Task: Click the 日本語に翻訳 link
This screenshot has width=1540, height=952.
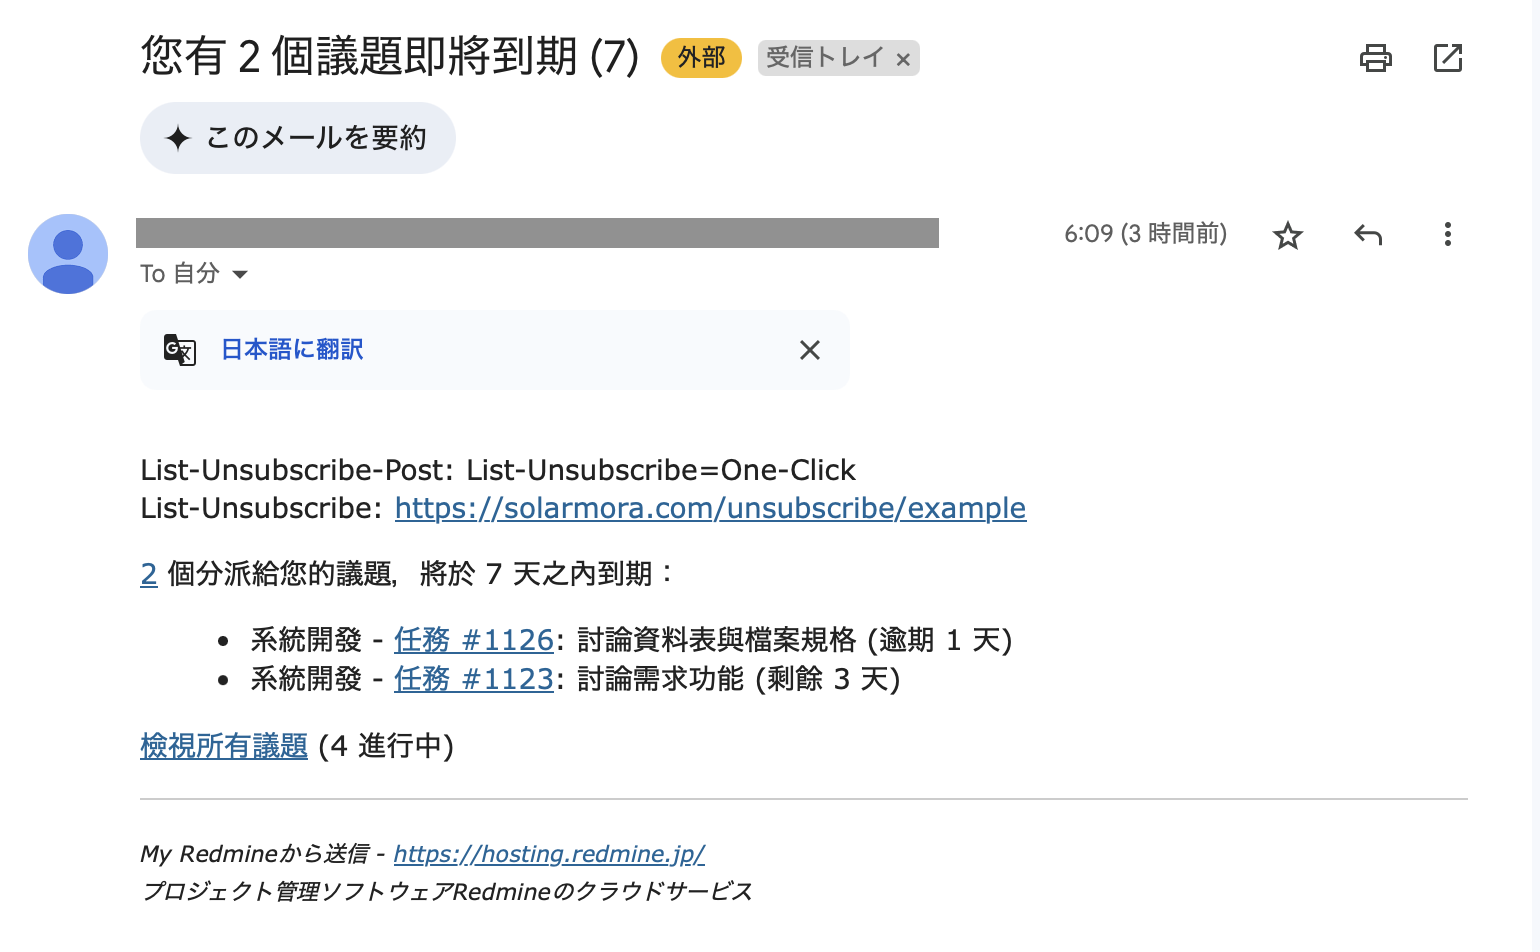Action: point(292,350)
